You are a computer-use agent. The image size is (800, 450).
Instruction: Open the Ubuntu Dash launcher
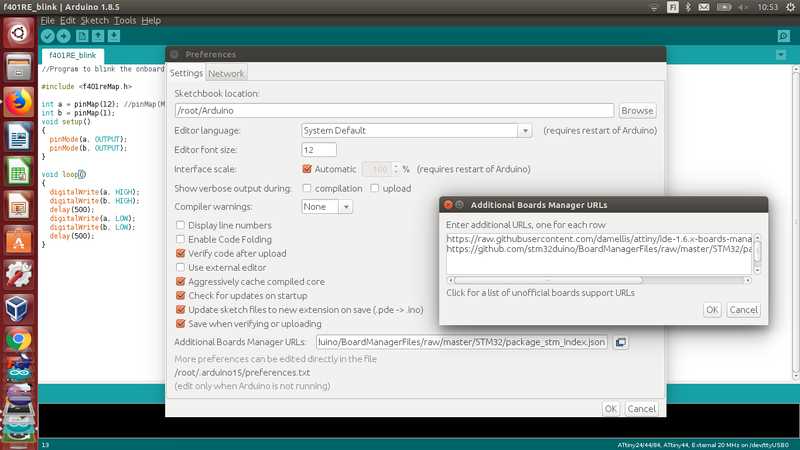coord(18,33)
